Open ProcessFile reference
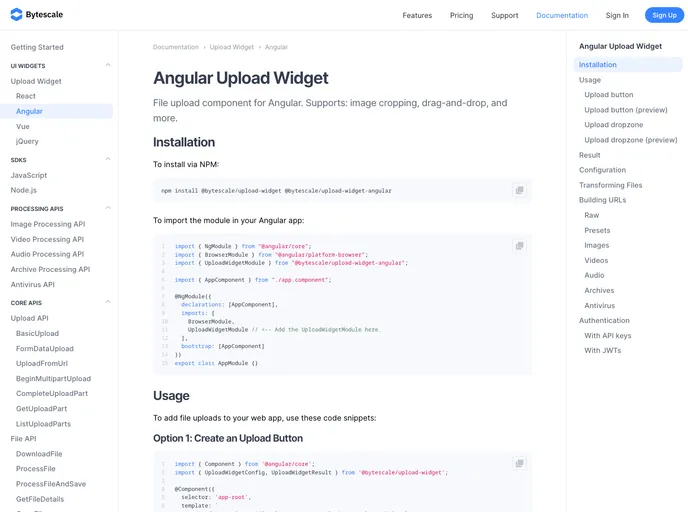 pos(36,469)
